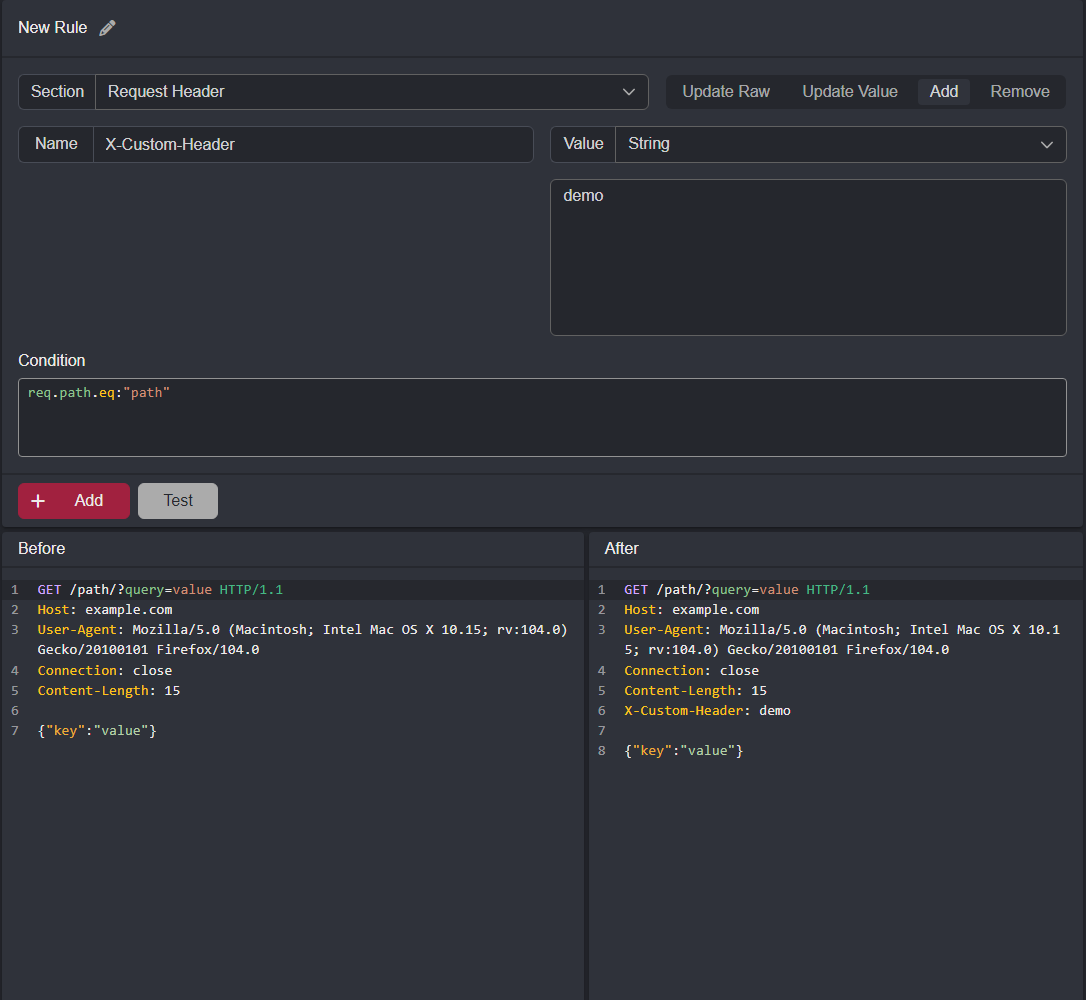Viewport: 1086px width, 1000px height.
Task: Click the Test button
Action: click(x=178, y=501)
